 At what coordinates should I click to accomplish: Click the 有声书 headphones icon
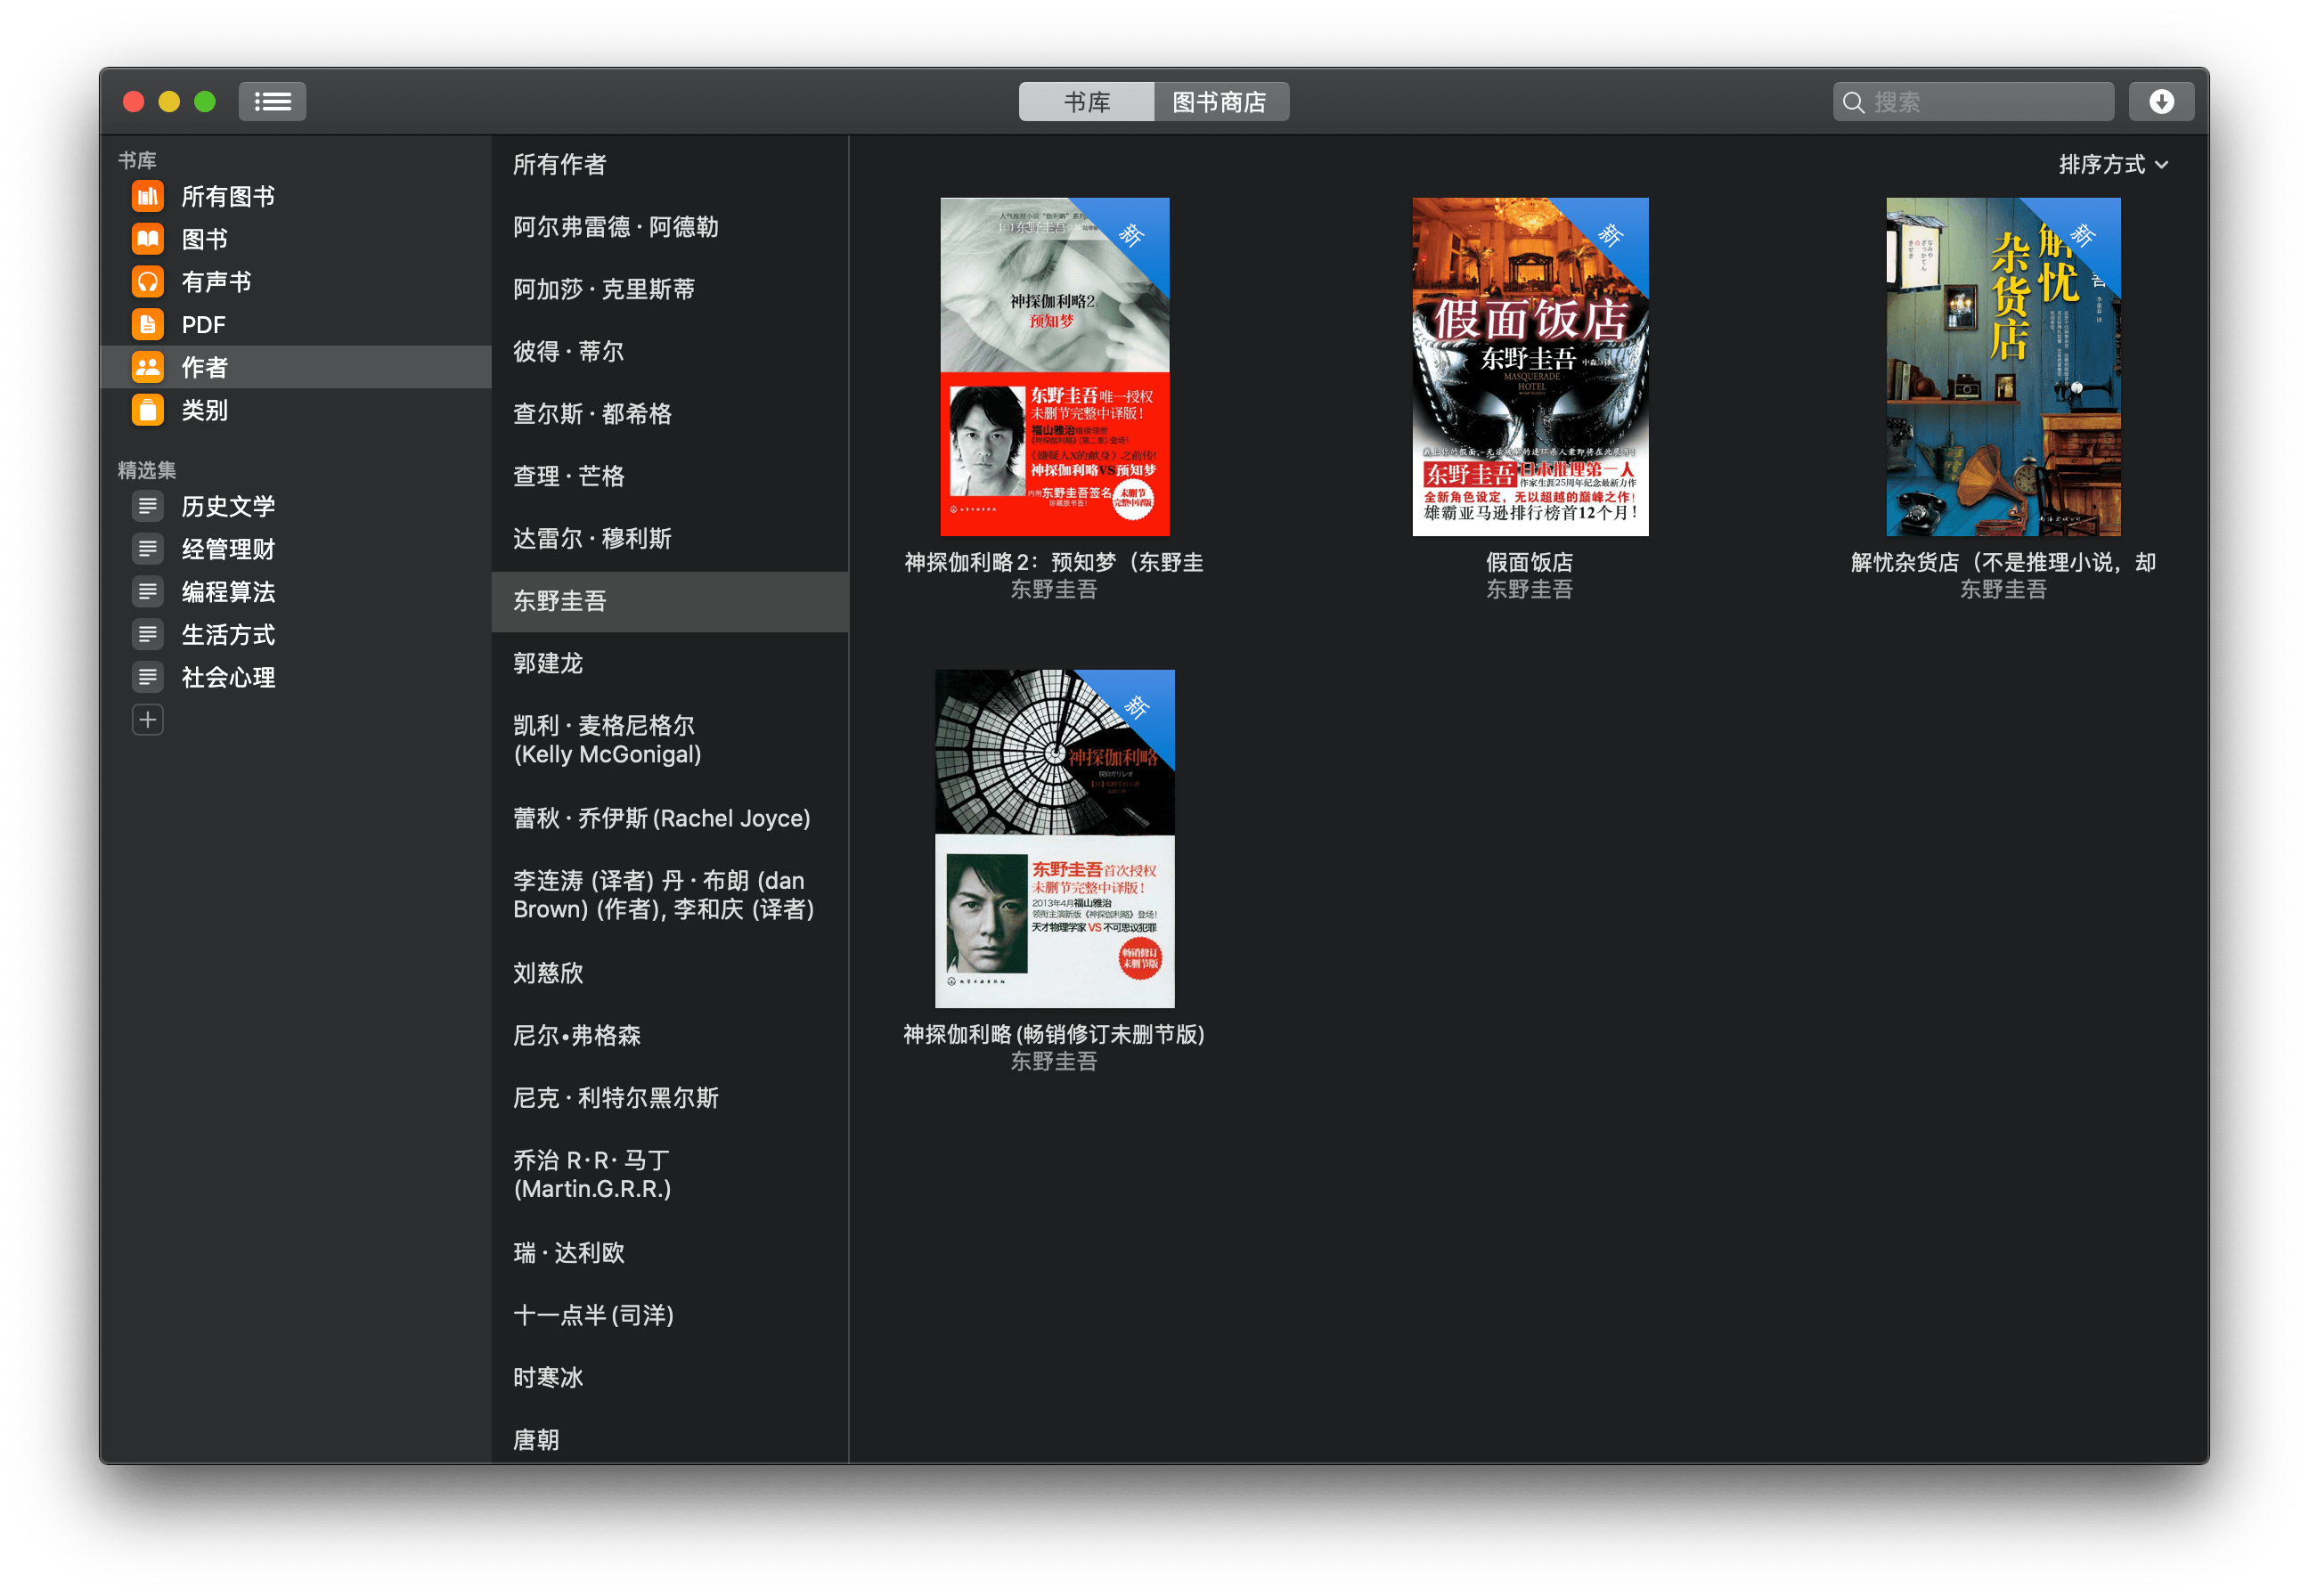[148, 282]
